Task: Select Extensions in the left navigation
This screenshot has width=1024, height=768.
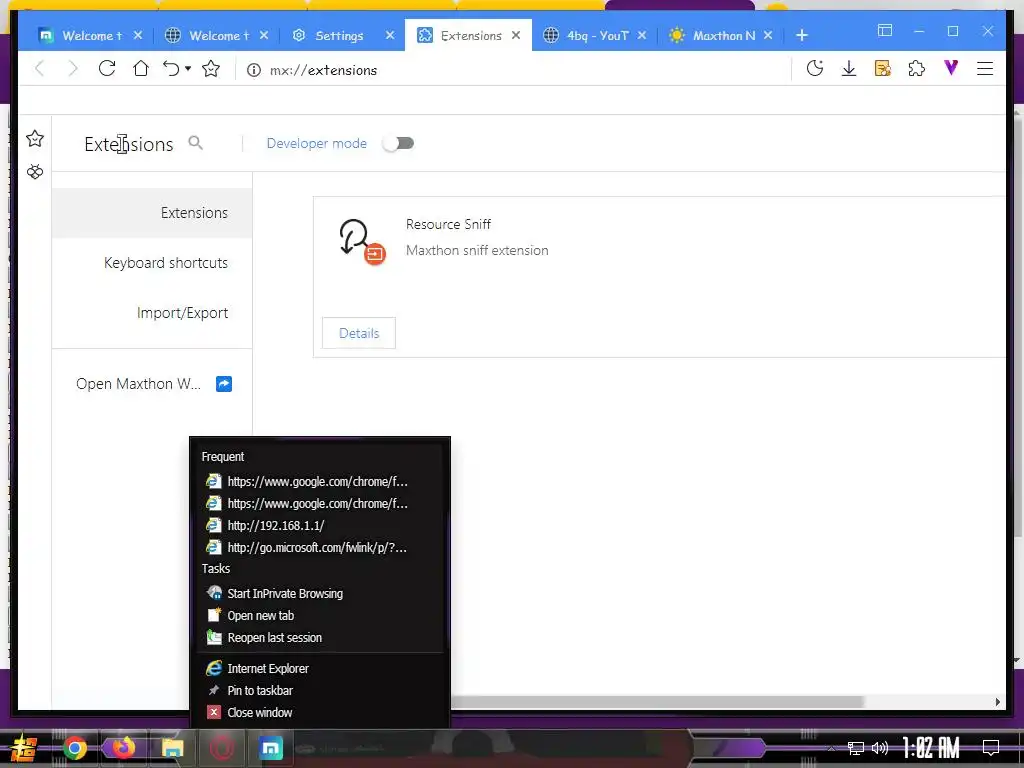Action: (x=152, y=213)
